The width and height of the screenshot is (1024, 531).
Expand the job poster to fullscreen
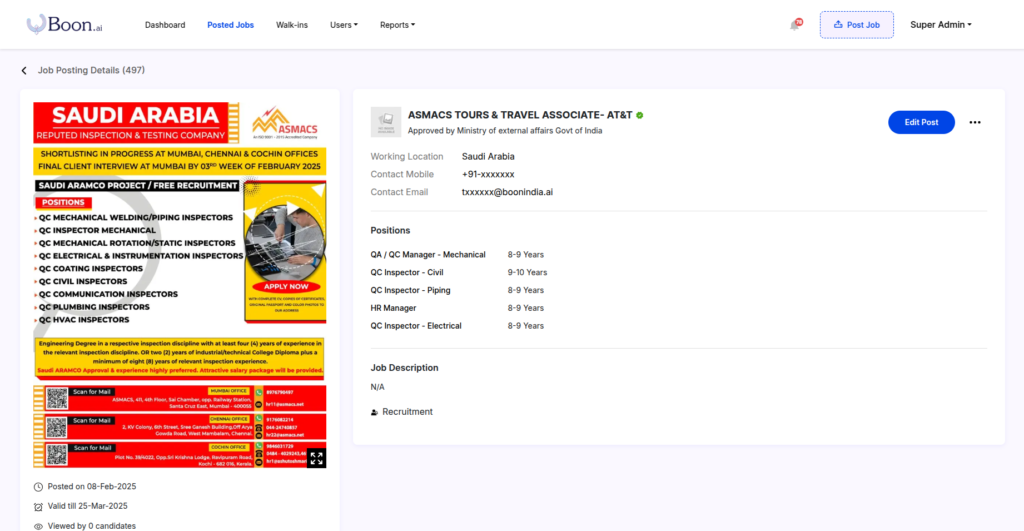(316, 458)
